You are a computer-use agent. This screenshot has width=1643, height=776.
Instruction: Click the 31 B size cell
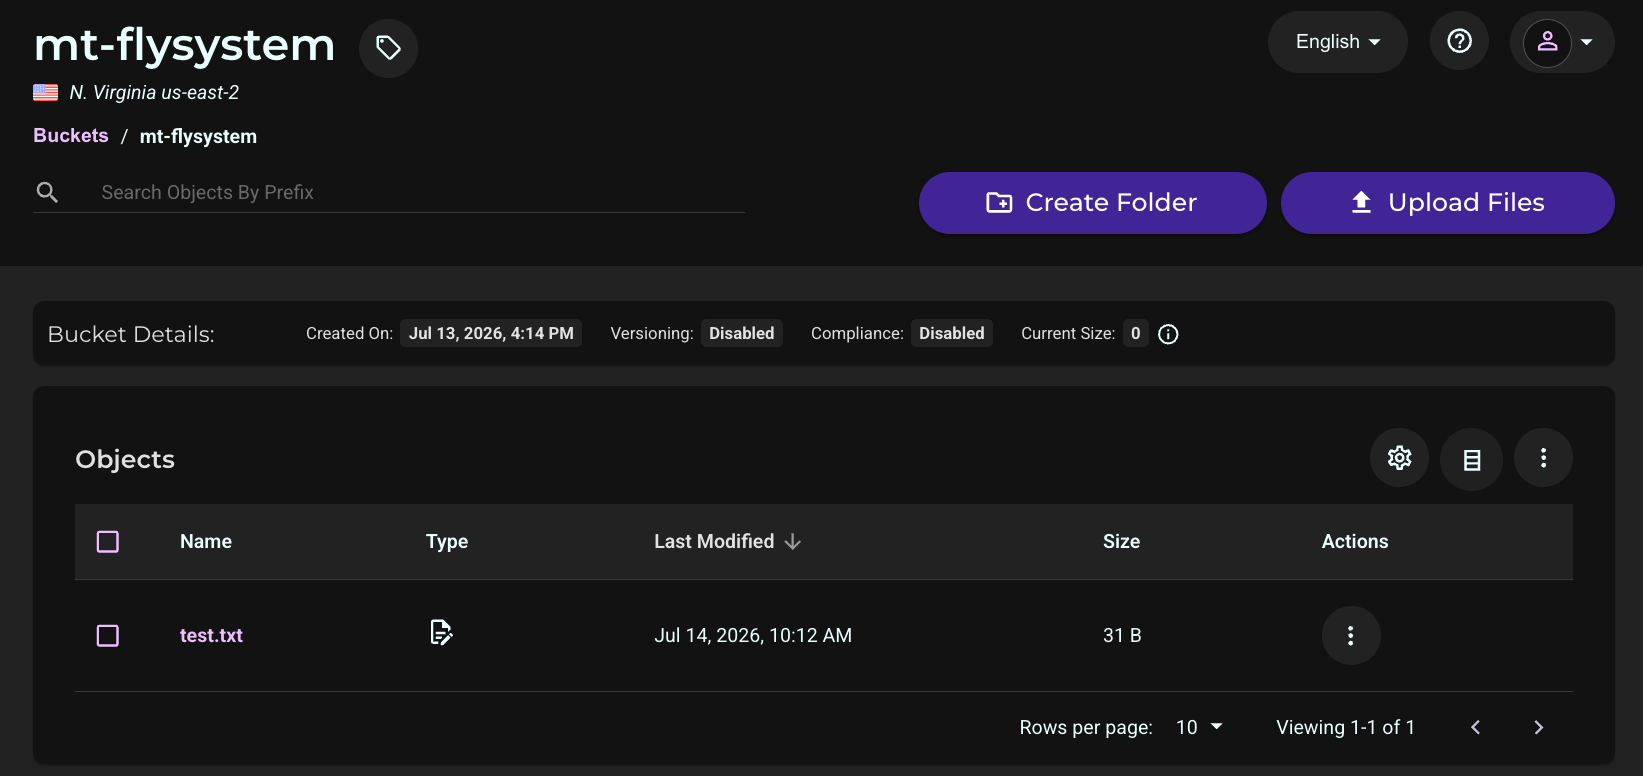(1122, 636)
